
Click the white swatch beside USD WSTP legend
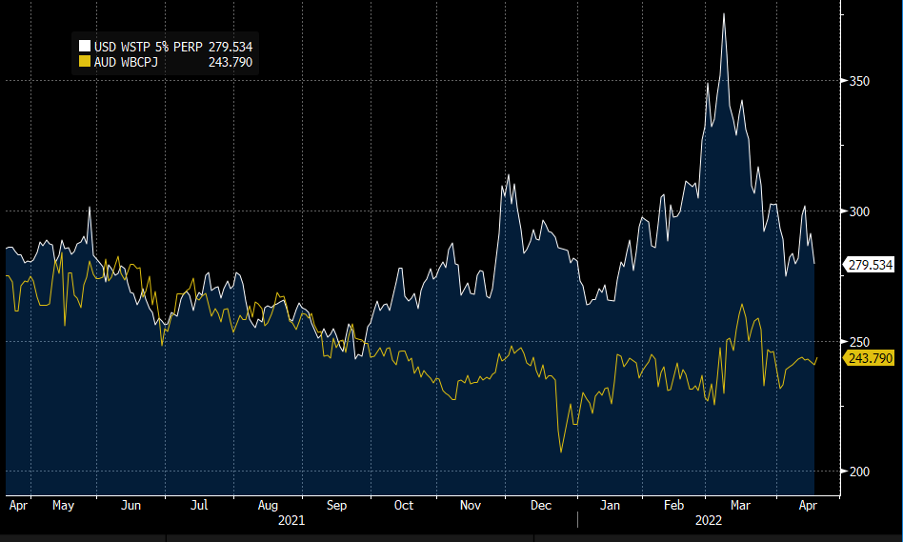click(86, 47)
